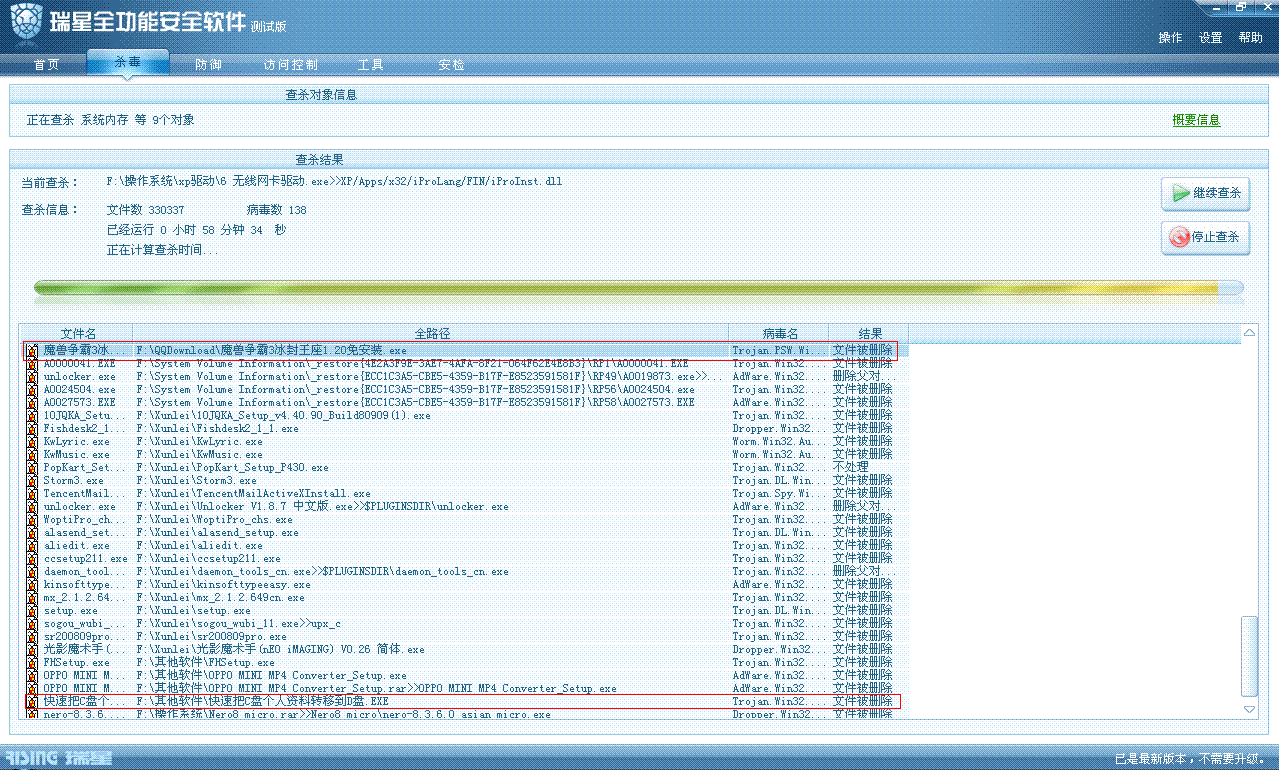Click the 继续查杀 continue scan button

(1205, 193)
